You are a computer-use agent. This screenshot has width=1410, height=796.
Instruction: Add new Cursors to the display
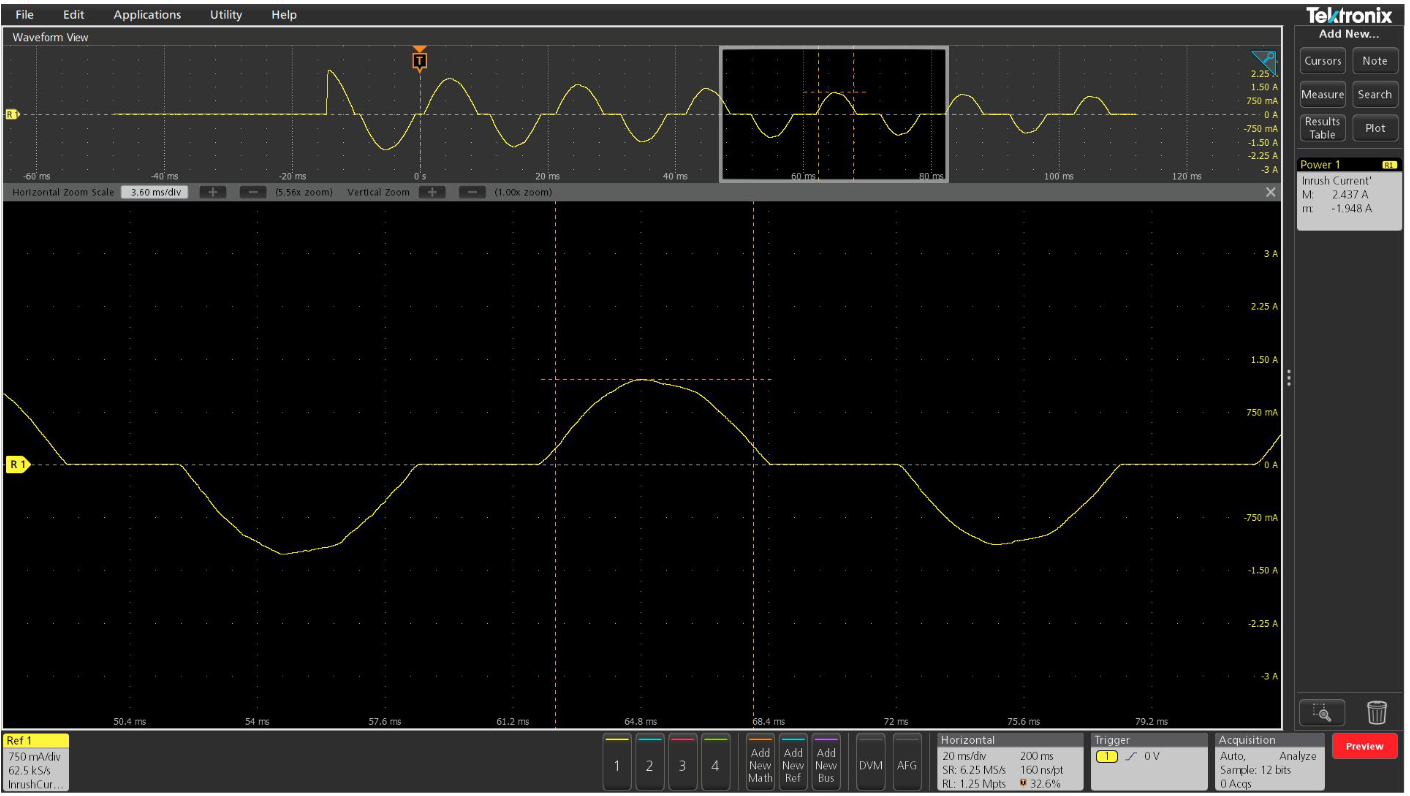(1322, 61)
